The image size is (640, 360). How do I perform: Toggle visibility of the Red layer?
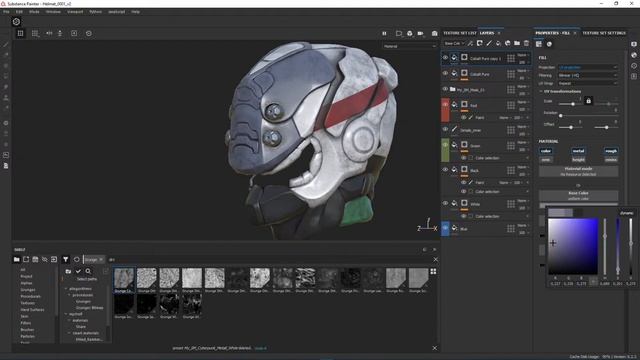[445, 105]
